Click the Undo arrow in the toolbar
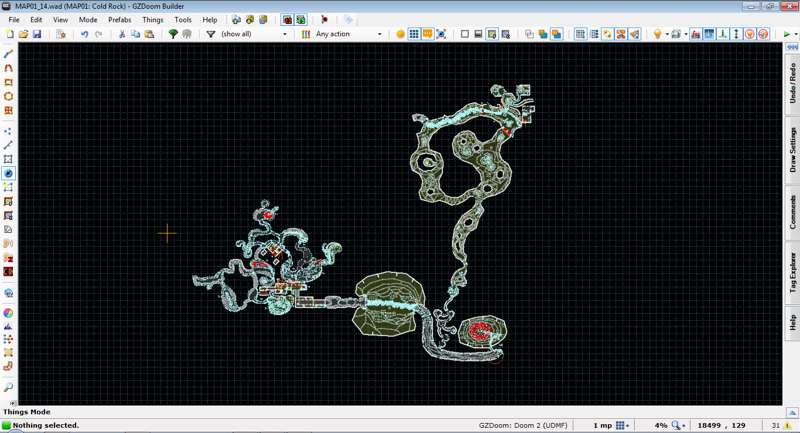This screenshot has width=800, height=433. [85, 34]
